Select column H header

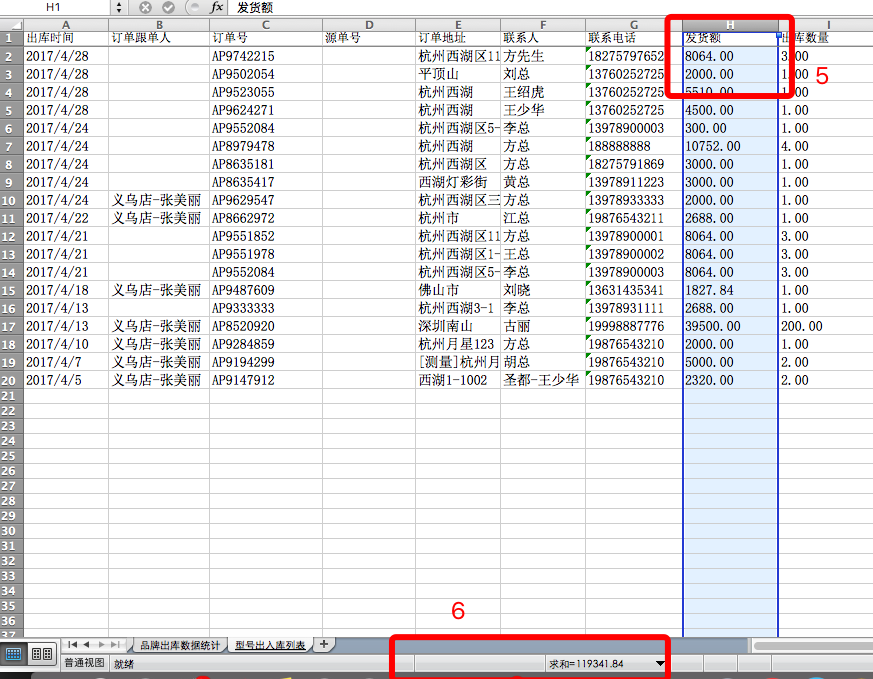(x=730, y=24)
